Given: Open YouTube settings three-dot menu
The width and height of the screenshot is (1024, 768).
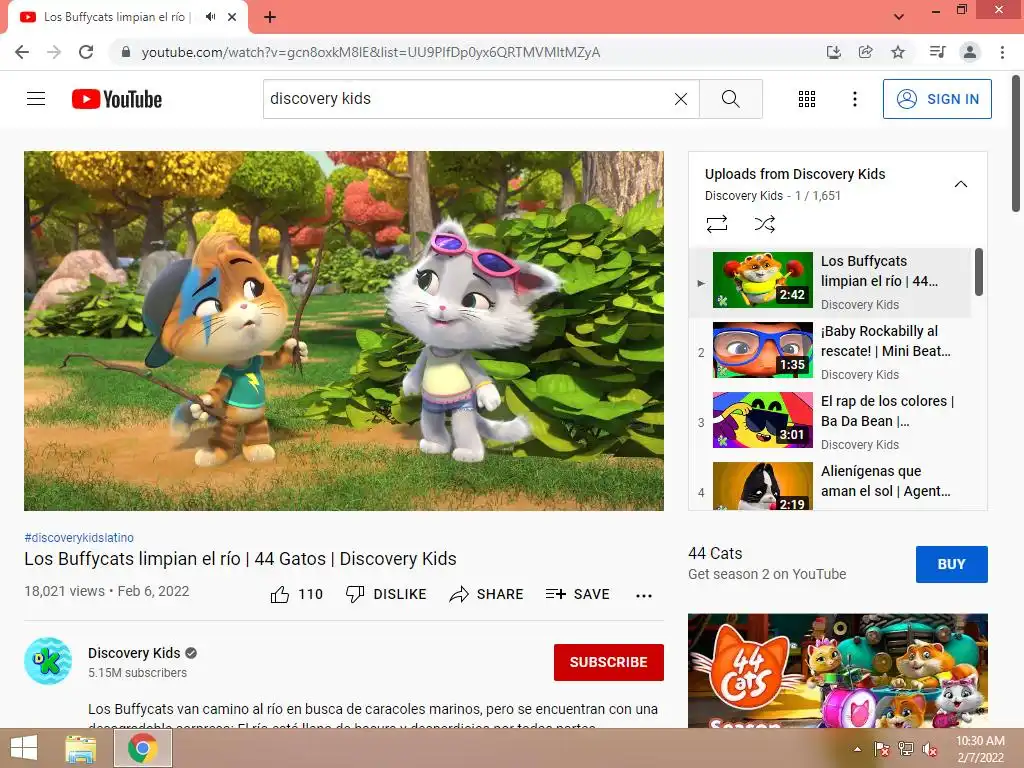Looking at the screenshot, I should tap(854, 99).
